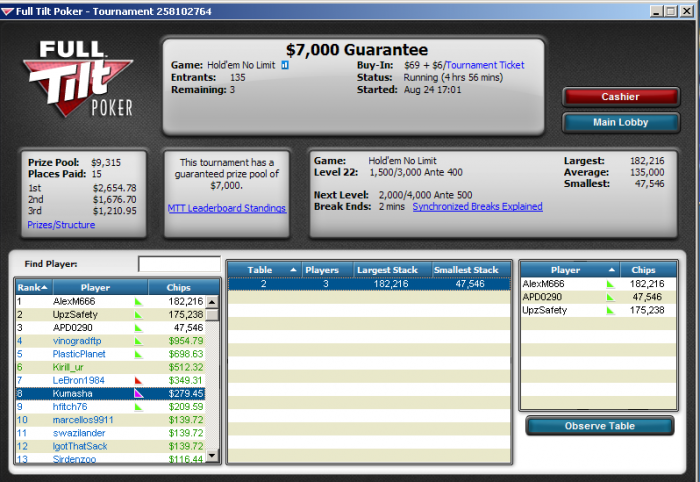
Task: Open the Cashier
Action: pyautogui.click(x=621, y=97)
